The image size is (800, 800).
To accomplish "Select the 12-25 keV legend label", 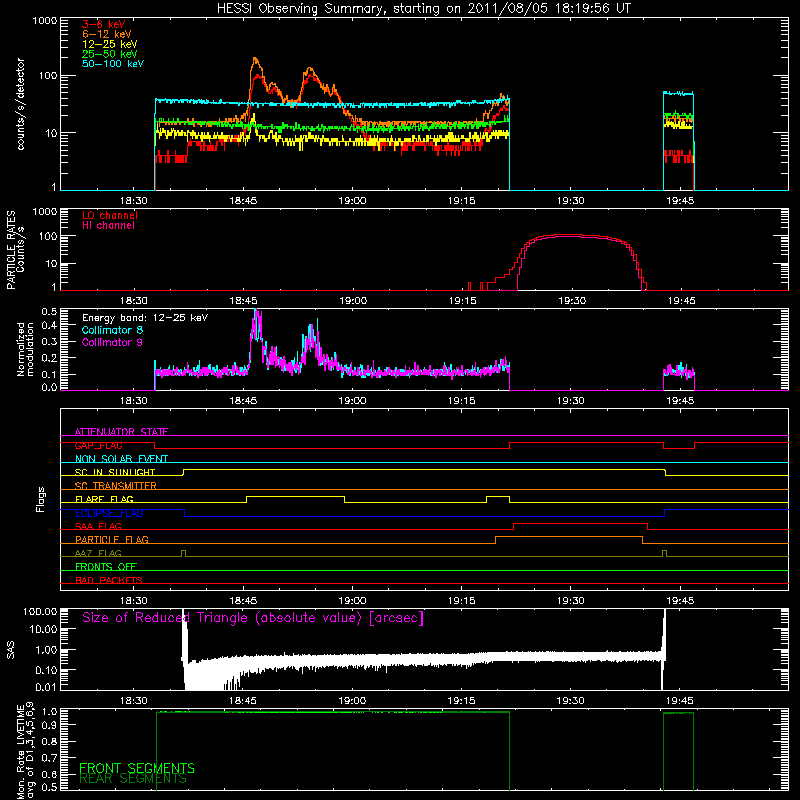I will (x=110, y=44).
